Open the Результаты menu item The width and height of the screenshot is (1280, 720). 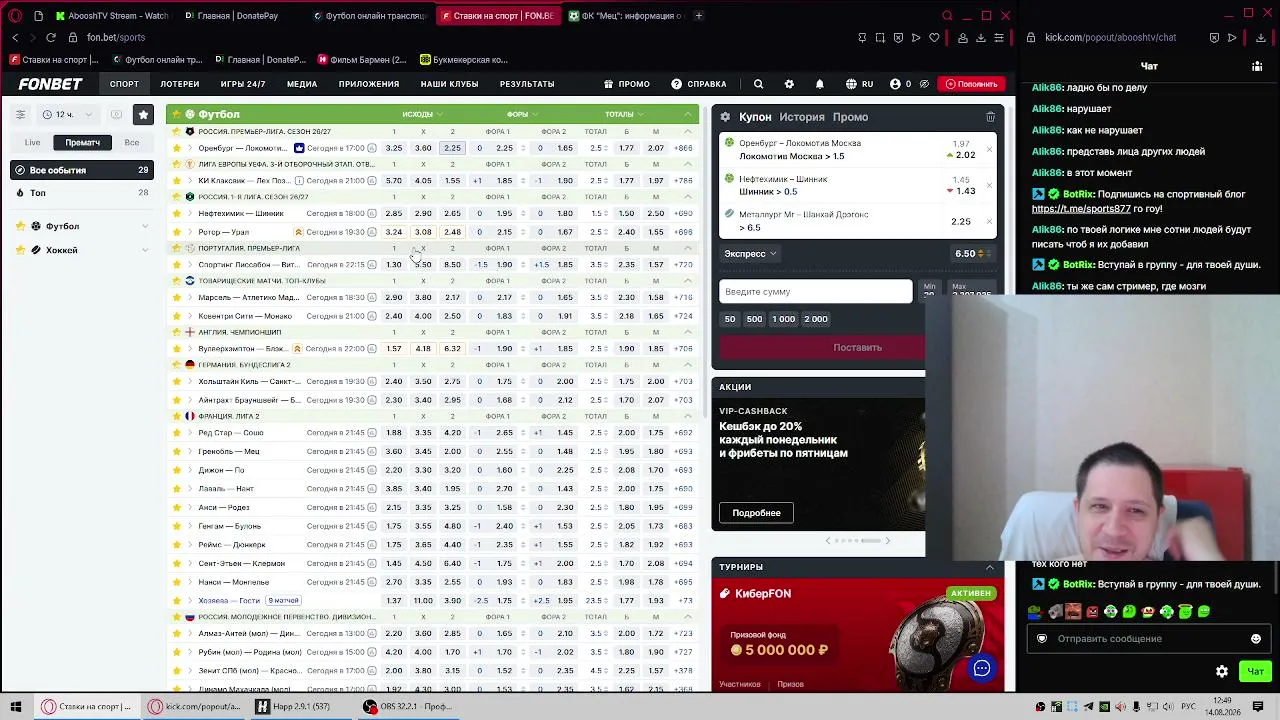tap(527, 84)
